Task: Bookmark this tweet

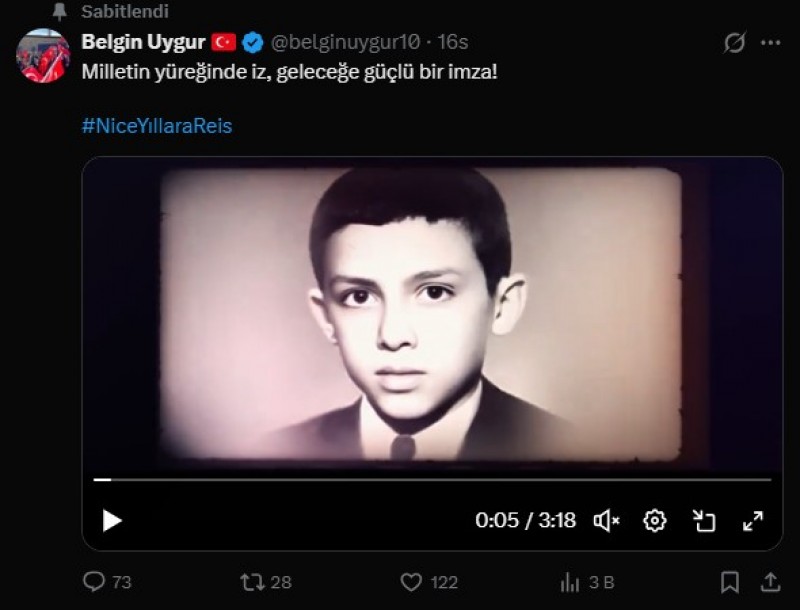Action: click(x=730, y=581)
